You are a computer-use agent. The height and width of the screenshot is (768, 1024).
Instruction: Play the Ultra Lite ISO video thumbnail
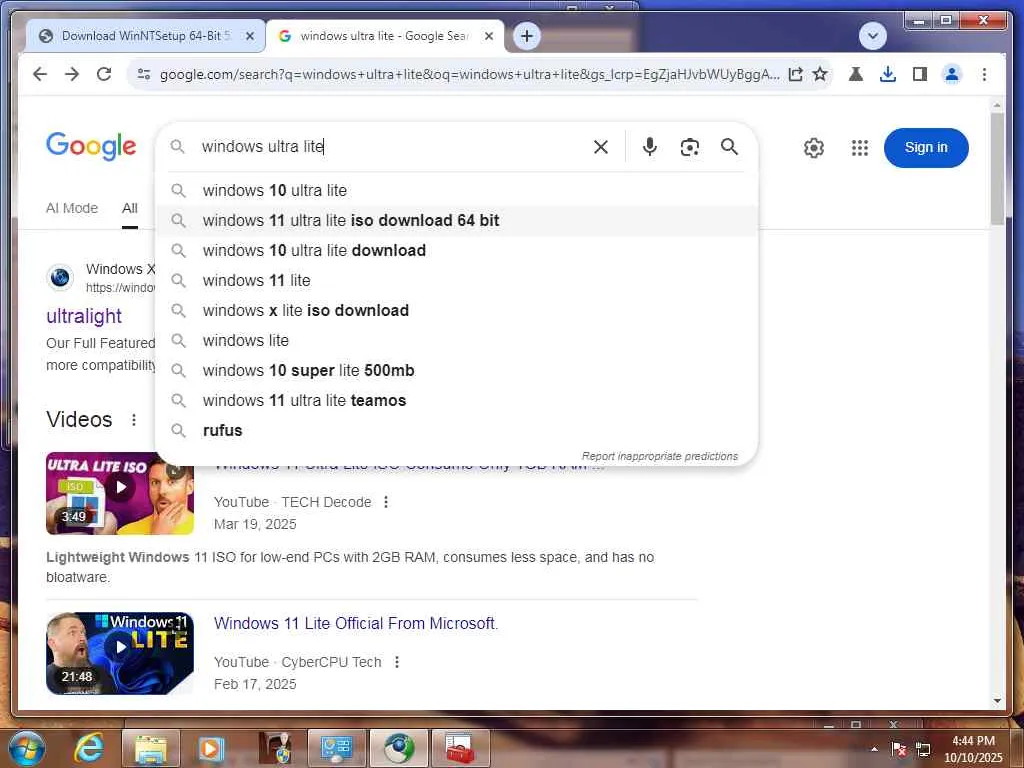tap(120, 494)
